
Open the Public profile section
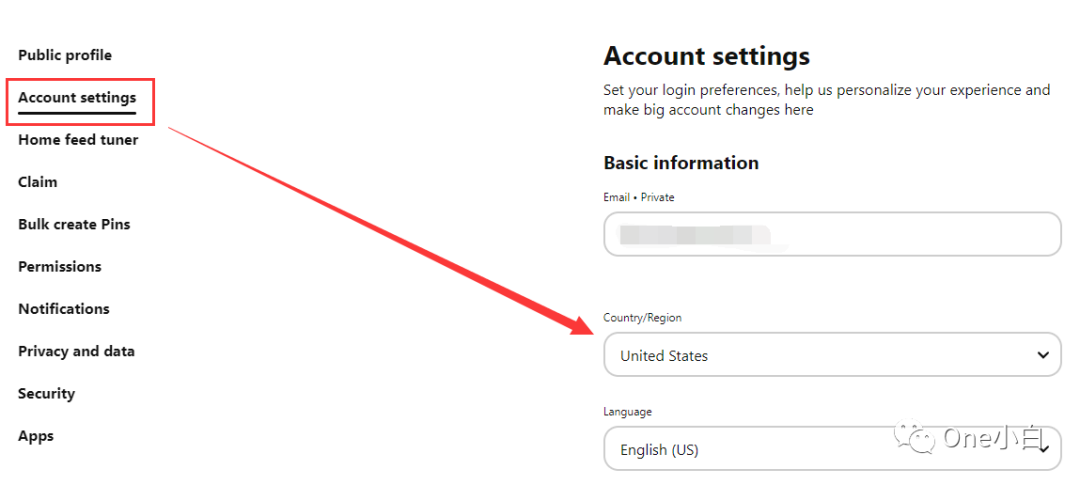(65, 55)
